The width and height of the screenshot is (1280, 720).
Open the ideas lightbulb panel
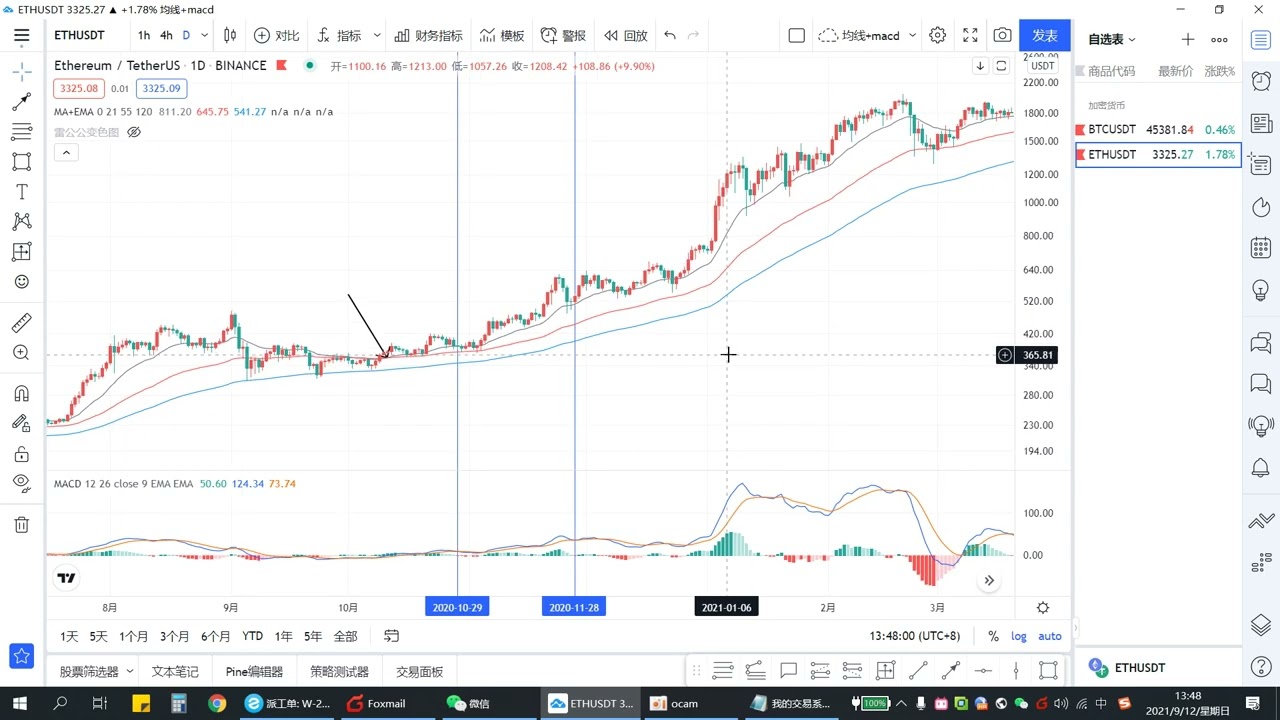click(x=1261, y=290)
